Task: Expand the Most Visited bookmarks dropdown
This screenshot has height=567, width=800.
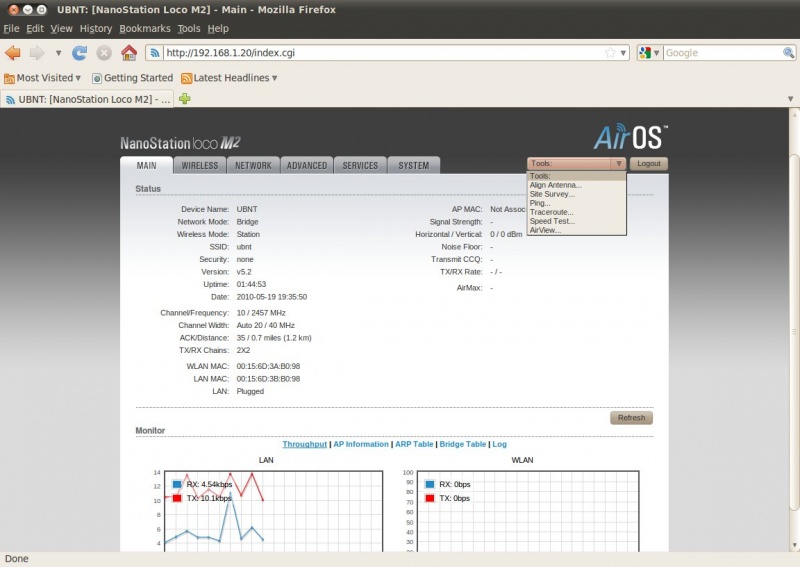Action: click(78, 78)
